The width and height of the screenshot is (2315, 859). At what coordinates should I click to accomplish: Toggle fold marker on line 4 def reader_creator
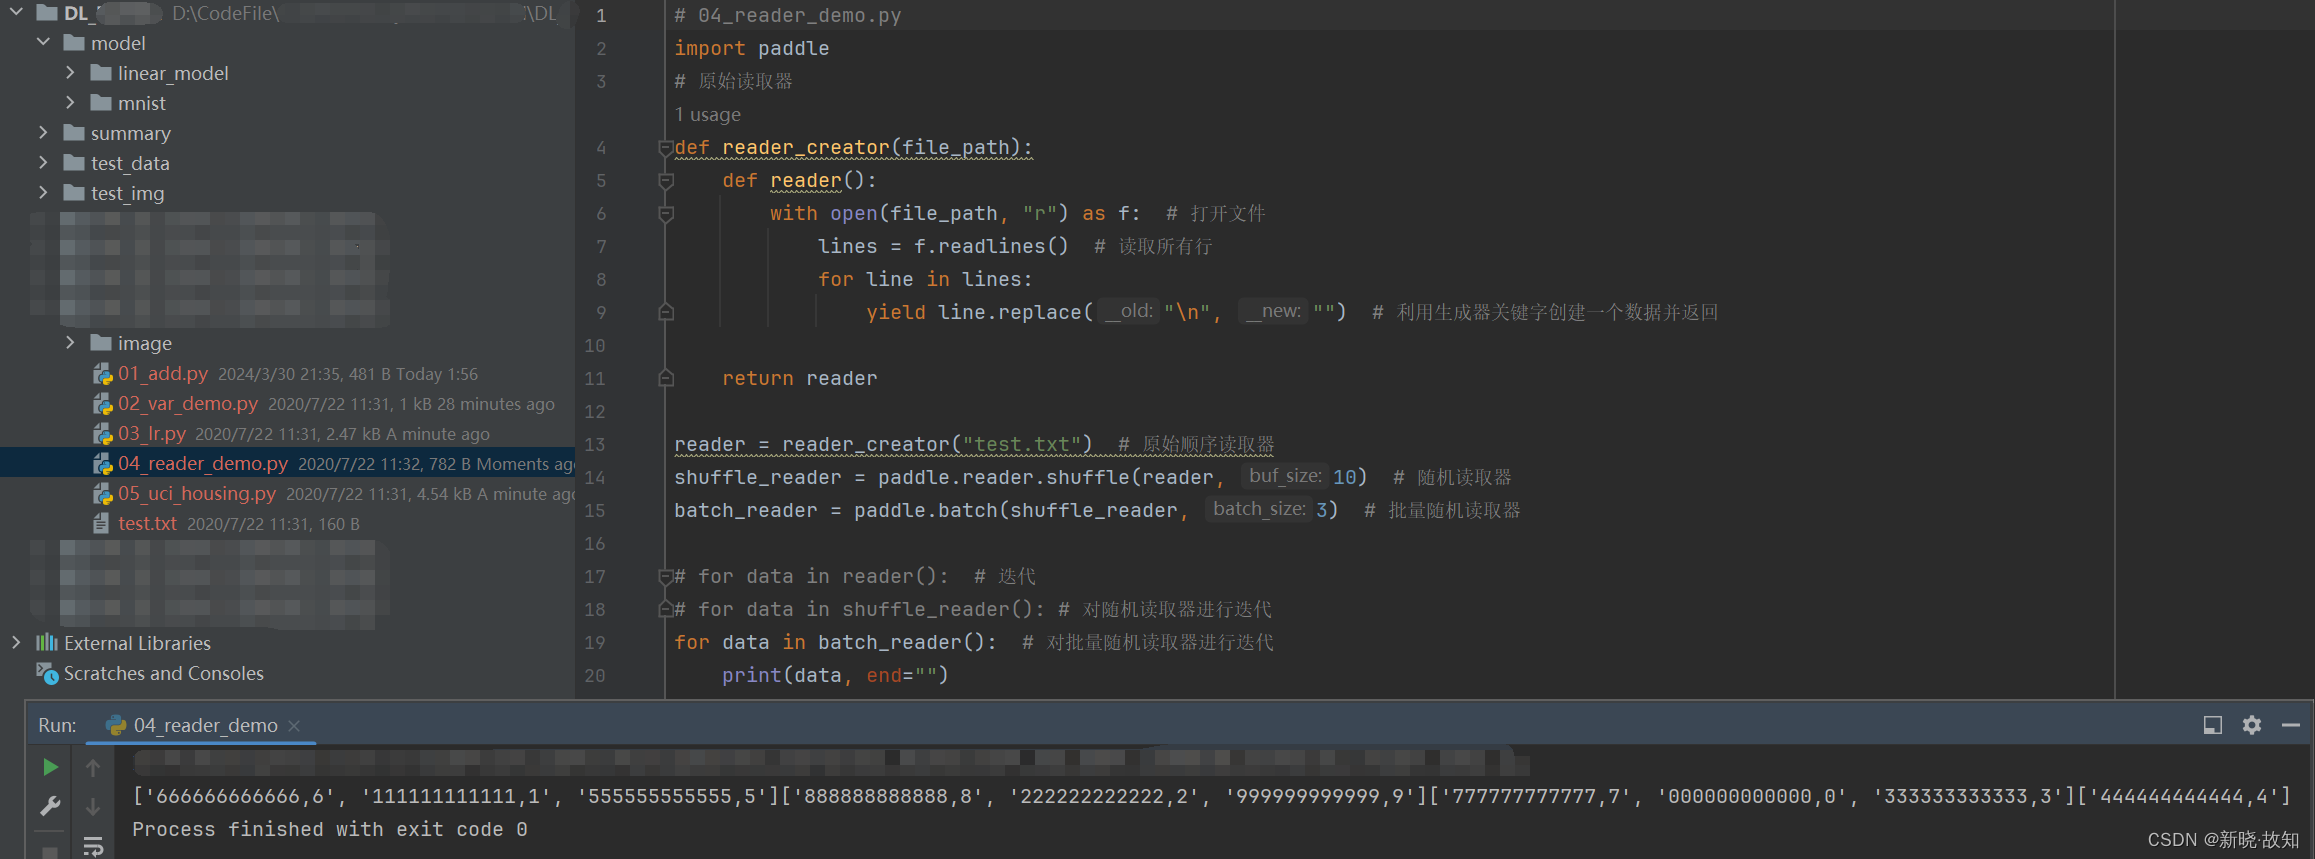tap(666, 148)
